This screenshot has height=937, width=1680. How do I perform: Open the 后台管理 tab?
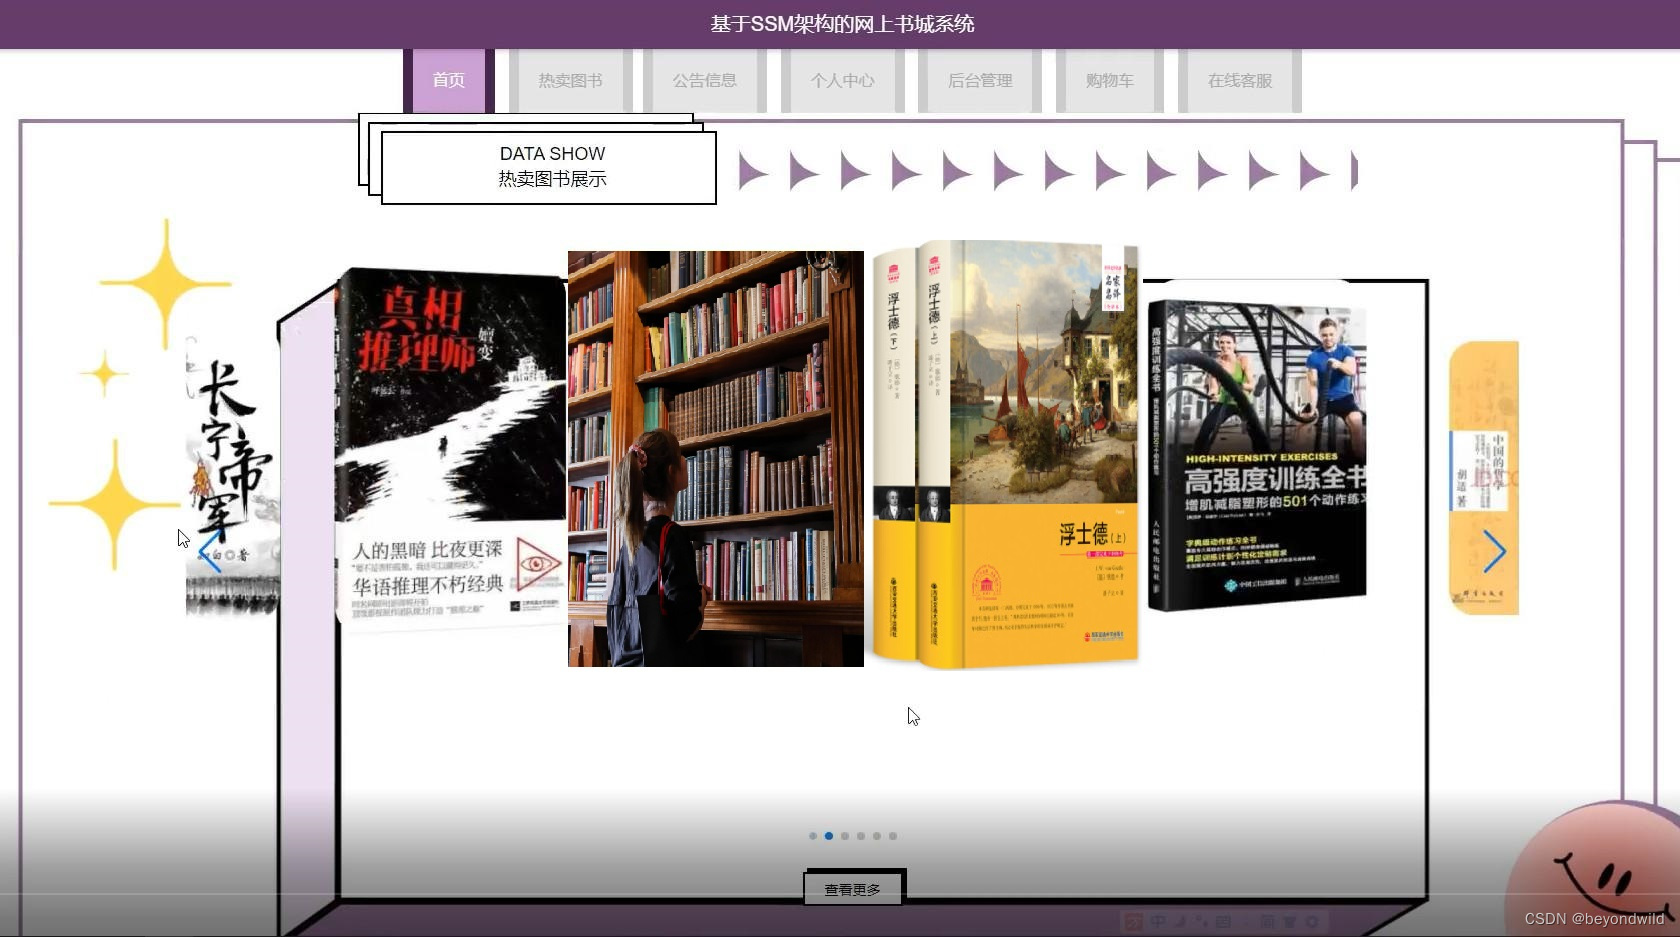[x=980, y=81]
